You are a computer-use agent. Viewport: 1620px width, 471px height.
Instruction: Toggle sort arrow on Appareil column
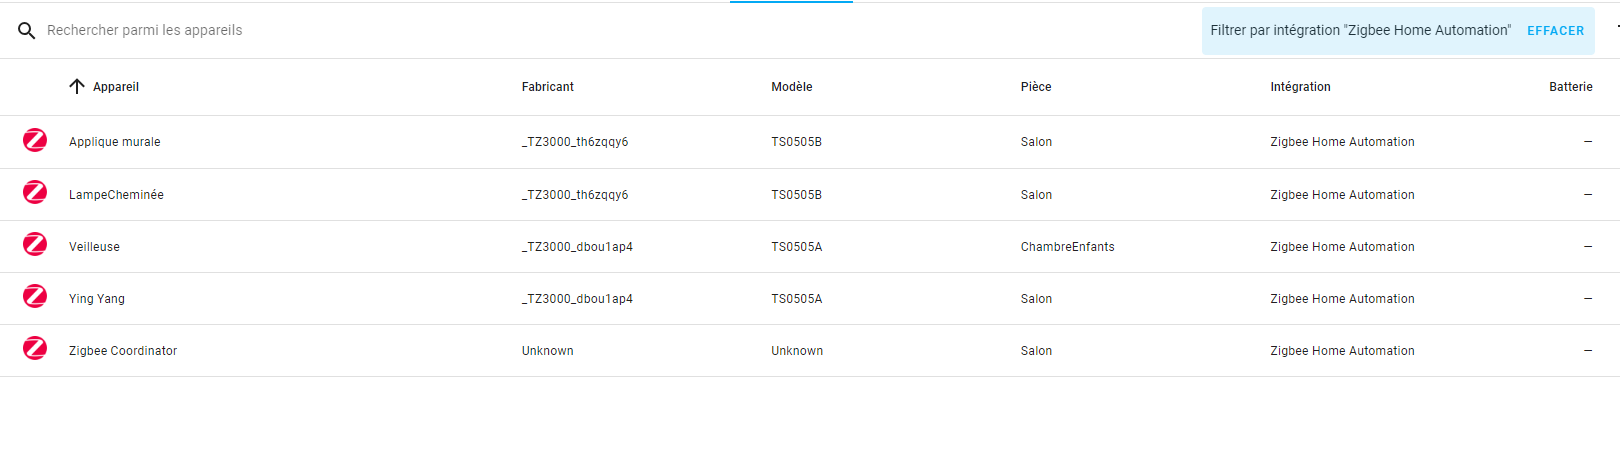(77, 86)
